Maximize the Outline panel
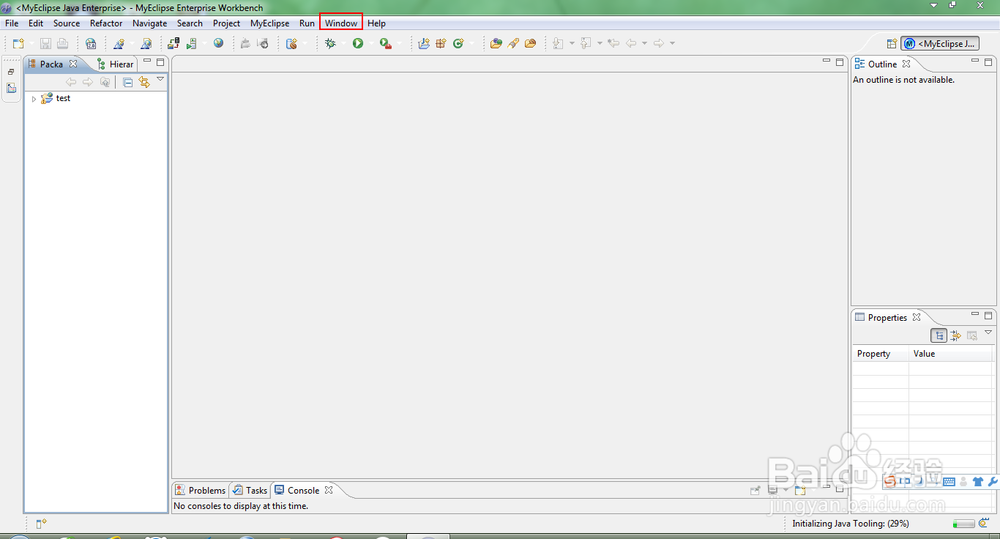Screen dimensions: 1000x539 pyautogui.click(x=988, y=62)
